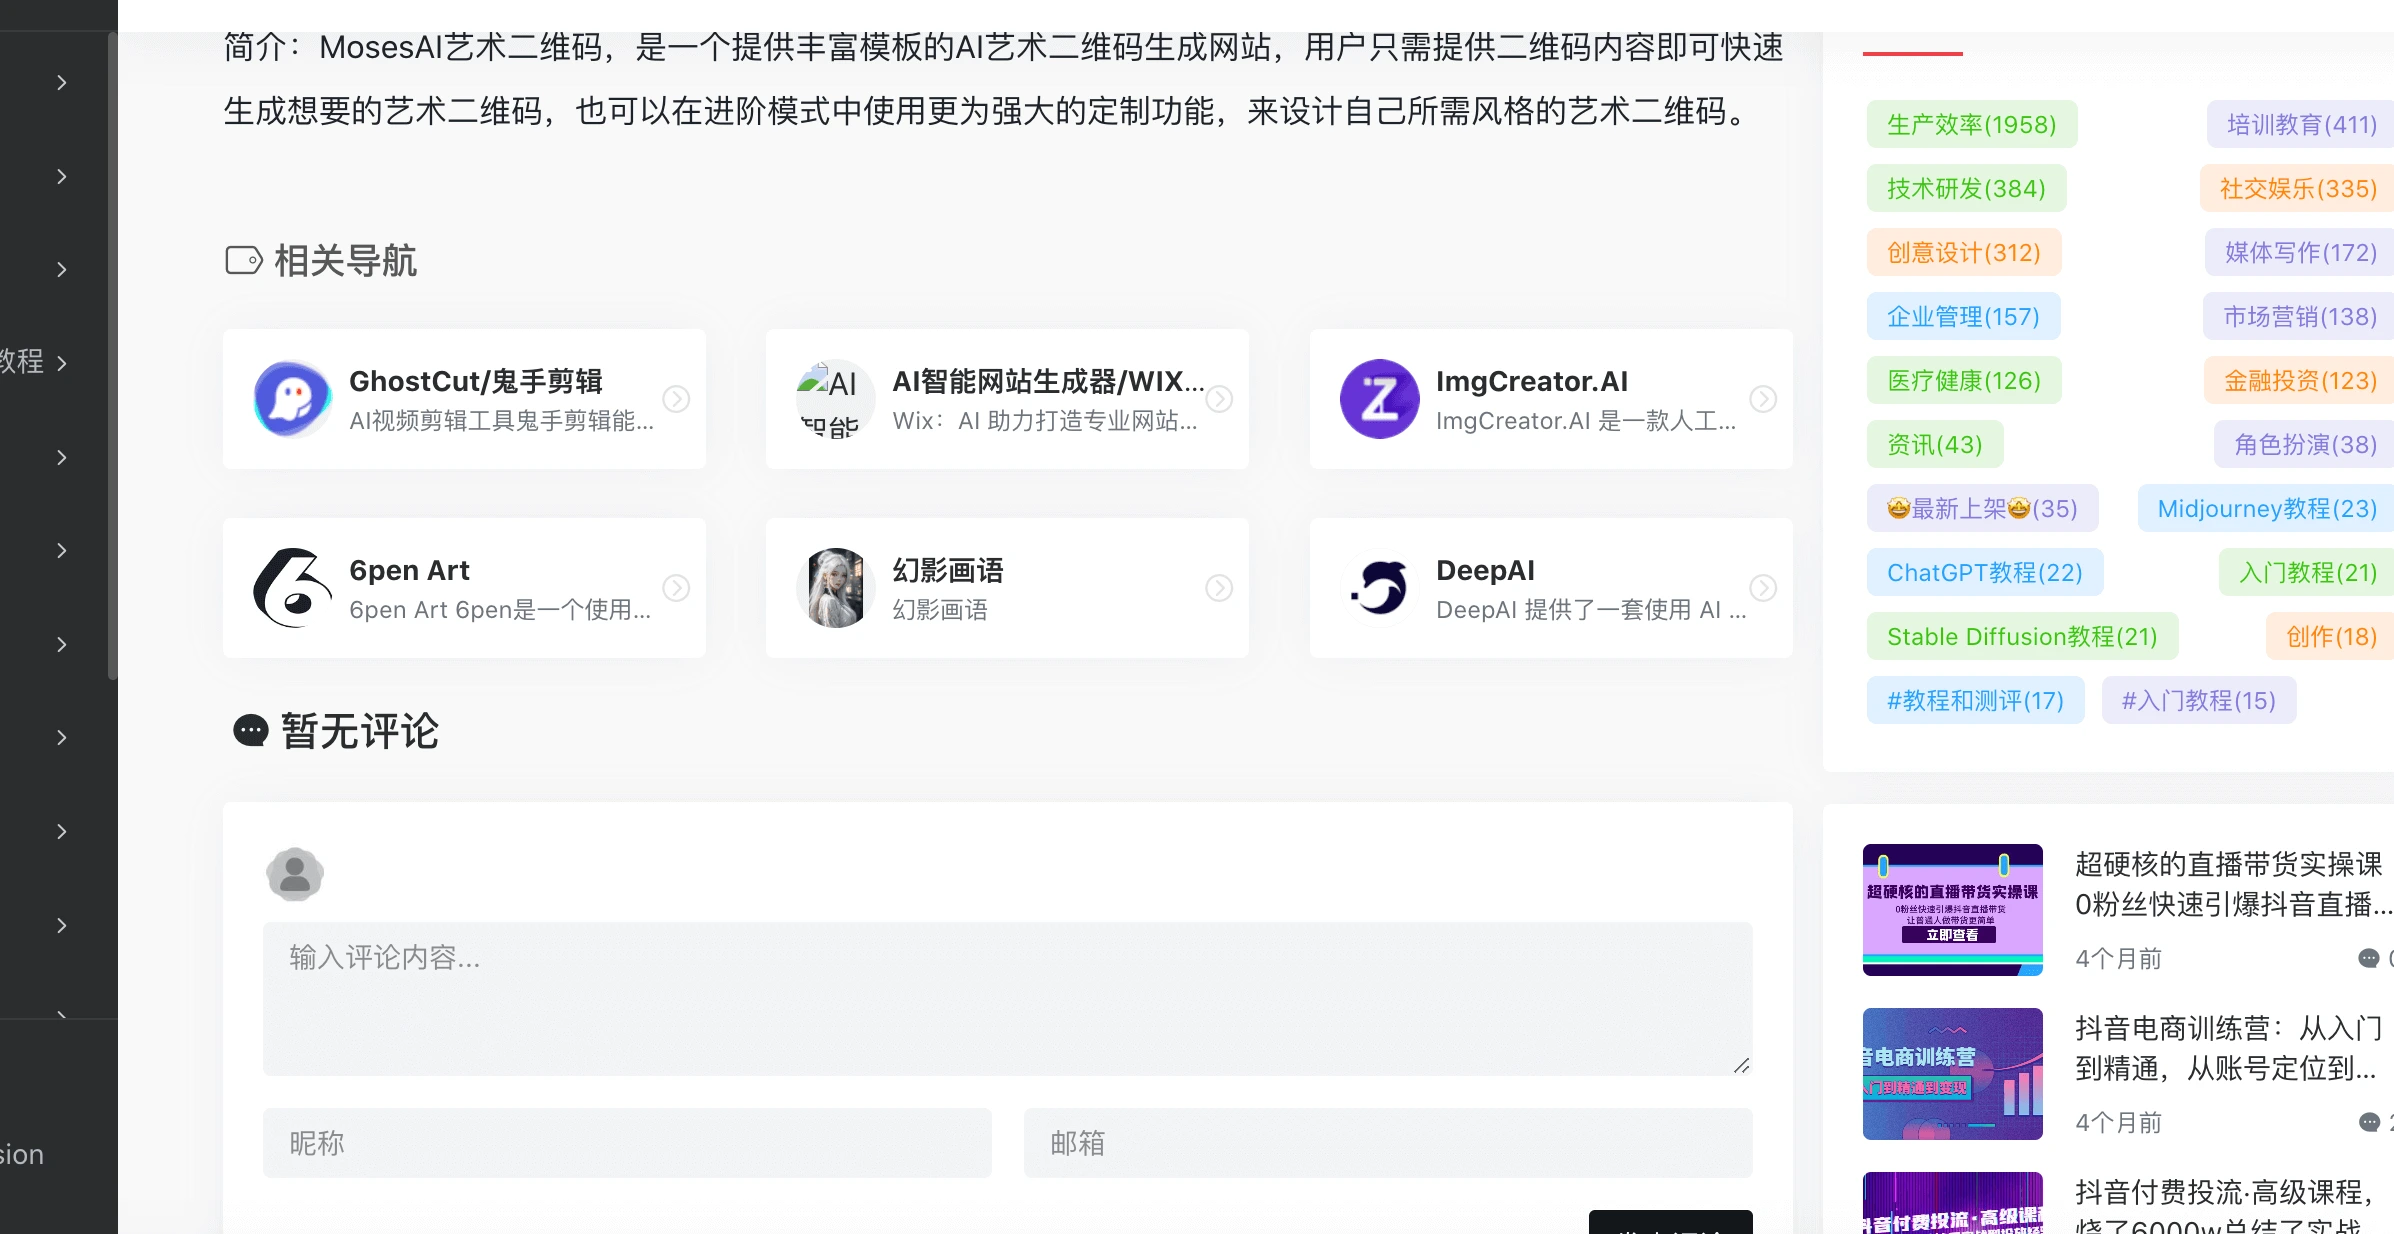Focus the 昵称 nickname field
Viewport: 2394px width, 1234px height.
pos(627,1143)
